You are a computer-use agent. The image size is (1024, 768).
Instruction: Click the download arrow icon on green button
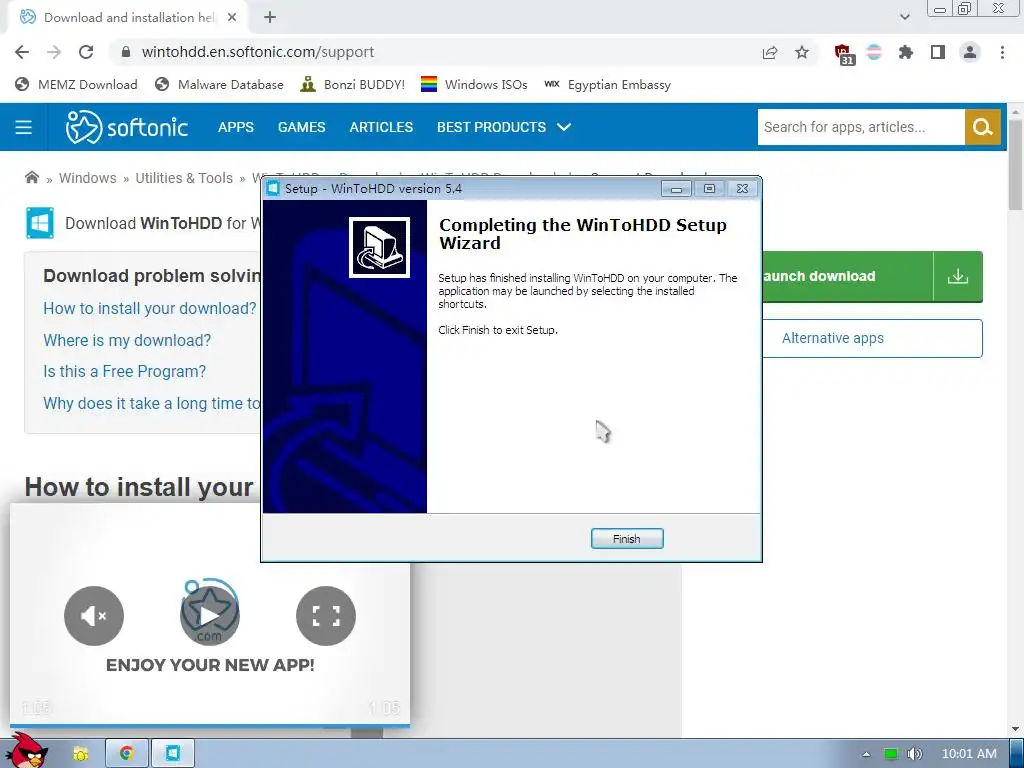pyautogui.click(x=958, y=276)
